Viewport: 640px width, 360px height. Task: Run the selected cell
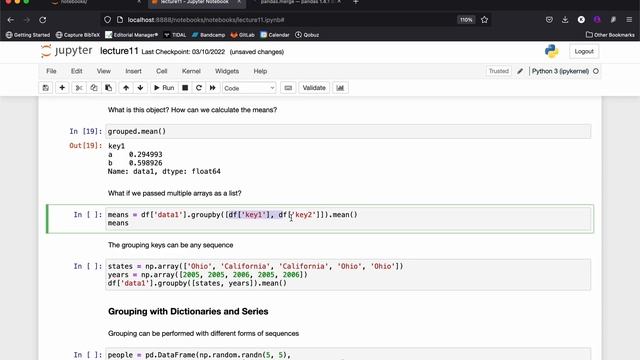coord(164,88)
